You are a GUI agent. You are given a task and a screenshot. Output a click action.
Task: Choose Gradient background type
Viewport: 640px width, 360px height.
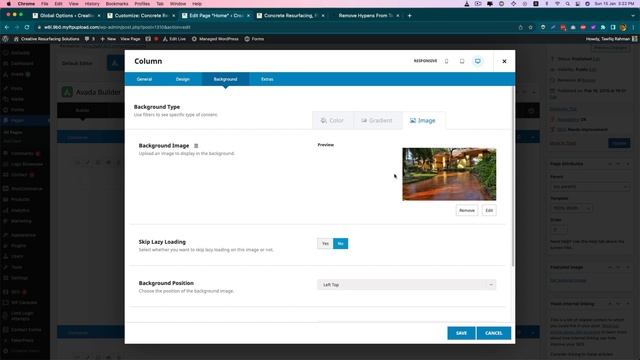click(x=377, y=120)
